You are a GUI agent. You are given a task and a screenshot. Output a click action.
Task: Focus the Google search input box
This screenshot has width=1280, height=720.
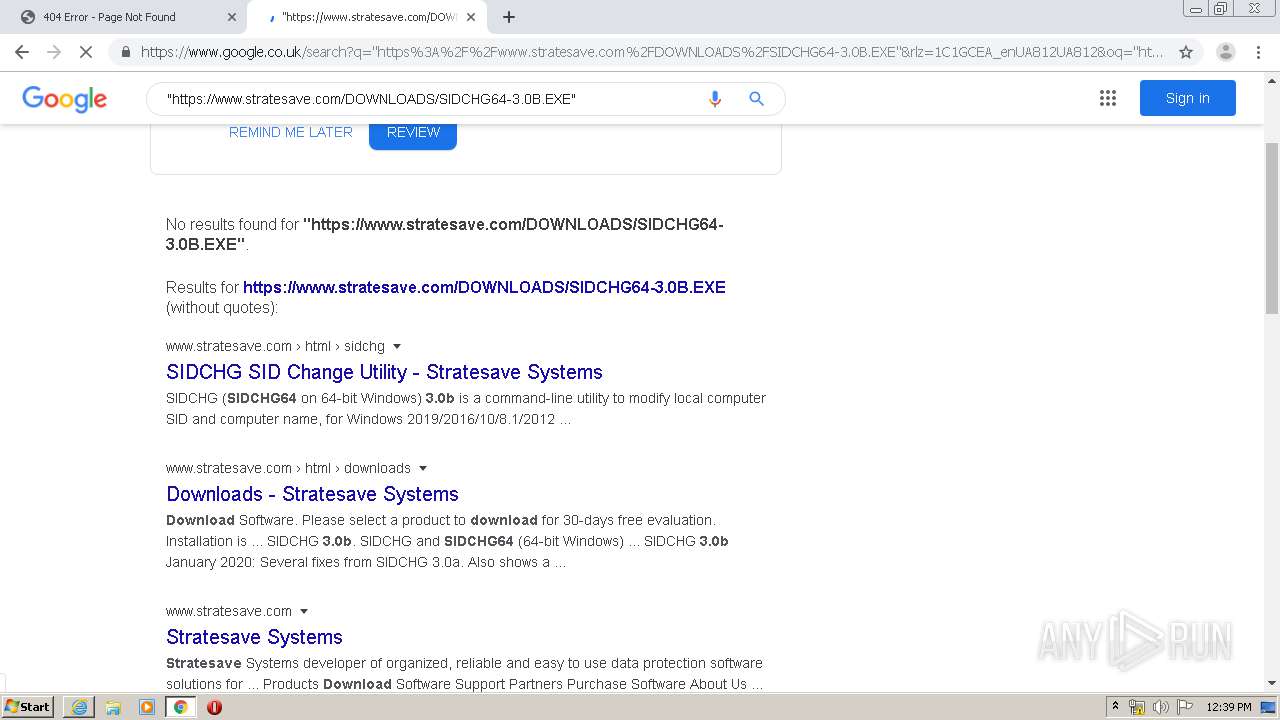tap(430, 99)
